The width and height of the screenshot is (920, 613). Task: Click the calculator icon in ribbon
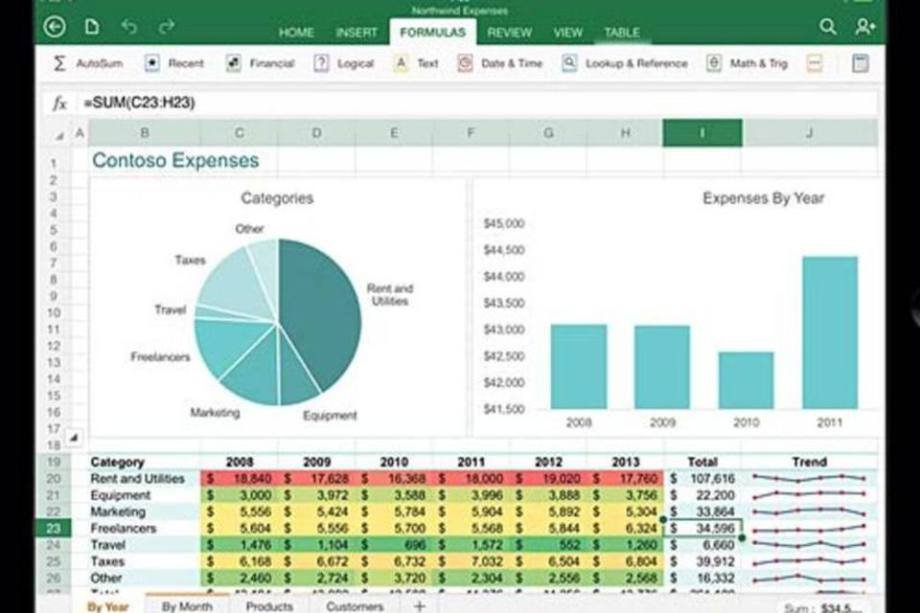tap(860, 63)
